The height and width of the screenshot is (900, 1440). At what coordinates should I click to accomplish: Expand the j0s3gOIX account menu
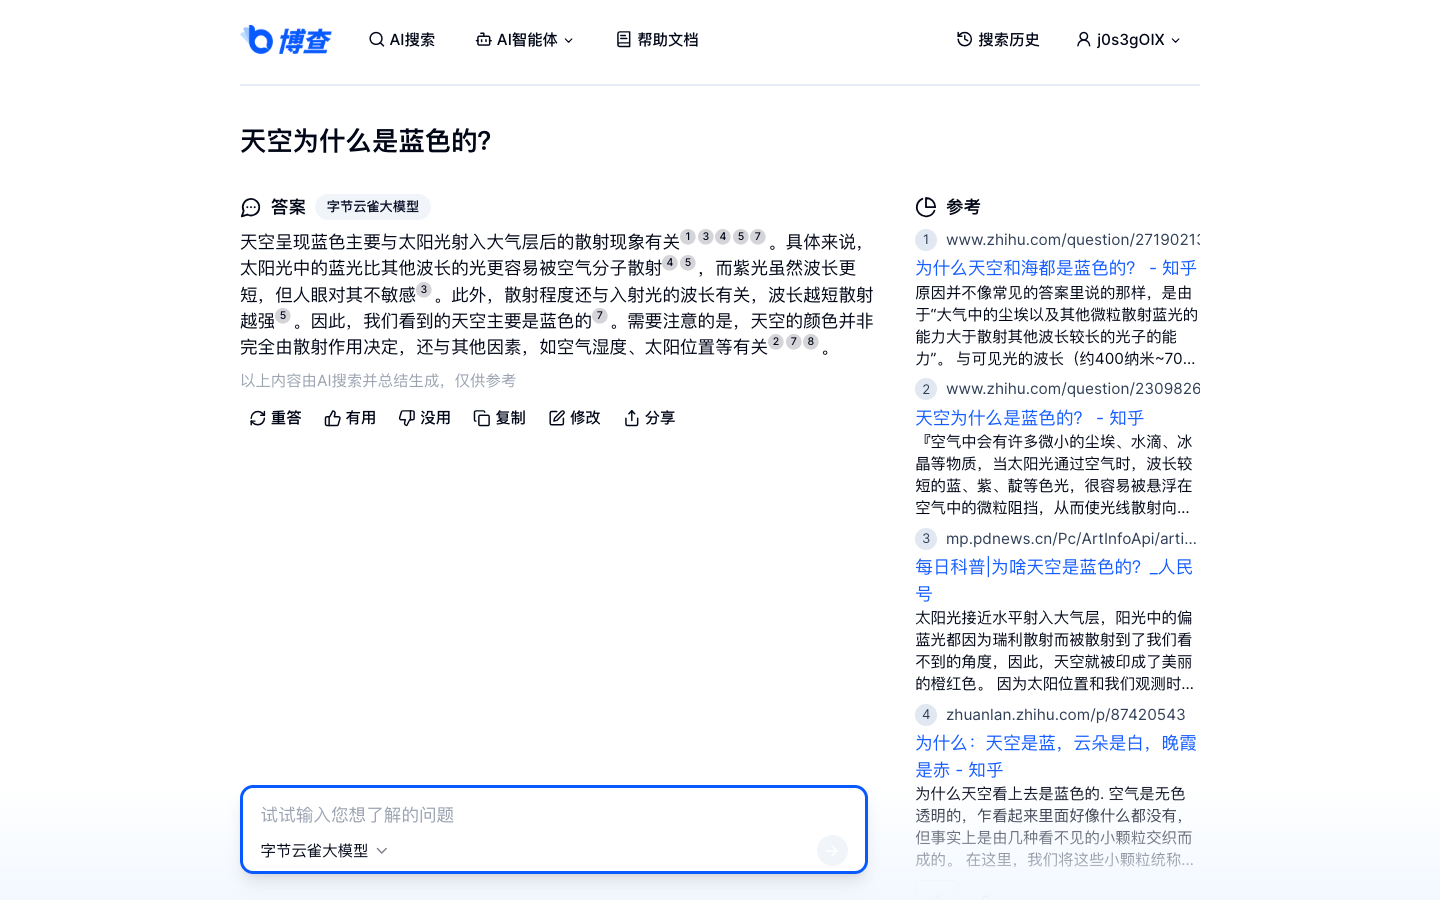pyautogui.click(x=1127, y=40)
